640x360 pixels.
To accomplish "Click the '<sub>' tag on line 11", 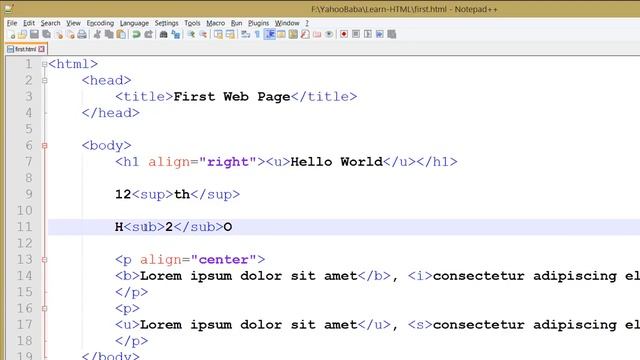I will point(144,227).
